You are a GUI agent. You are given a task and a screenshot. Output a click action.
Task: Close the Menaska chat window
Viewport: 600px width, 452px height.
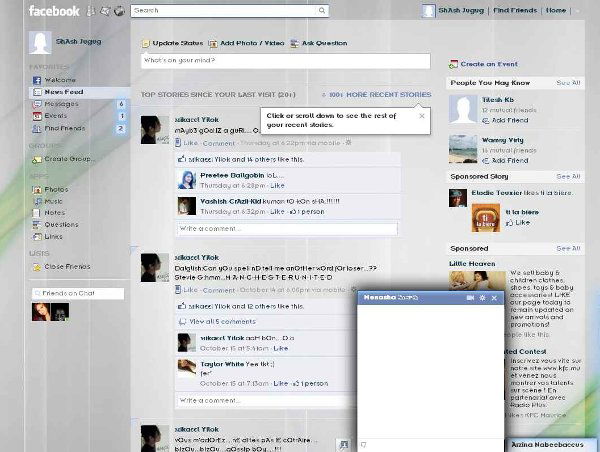point(494,298)
